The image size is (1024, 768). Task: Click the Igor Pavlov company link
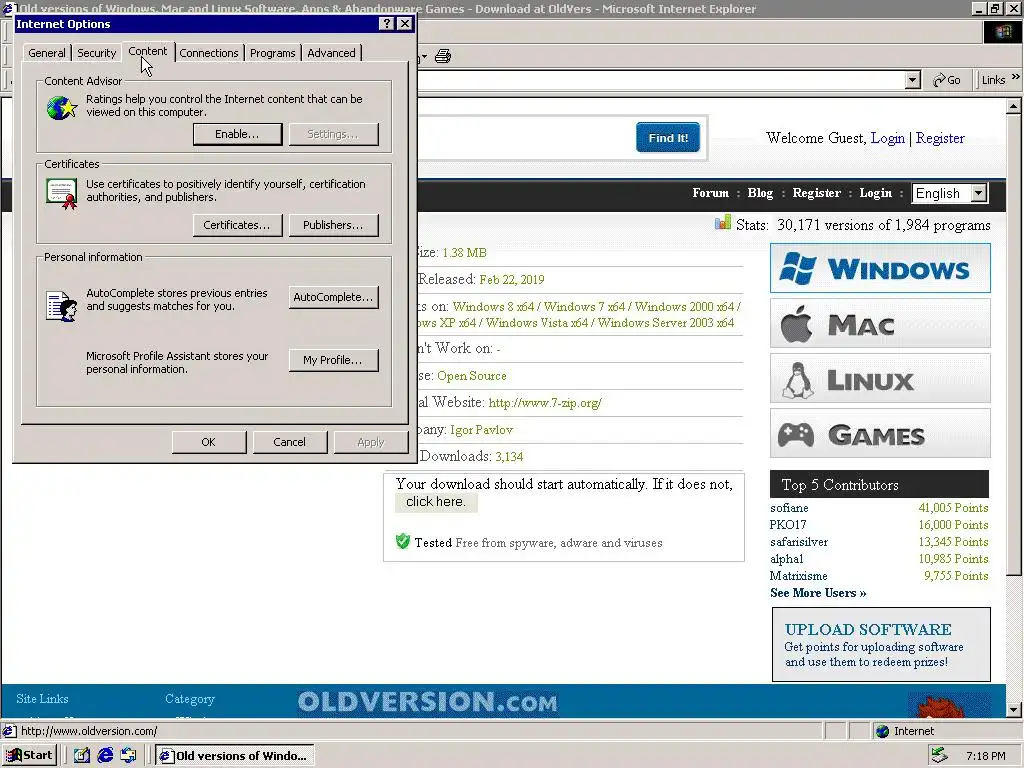click(481, 430)
